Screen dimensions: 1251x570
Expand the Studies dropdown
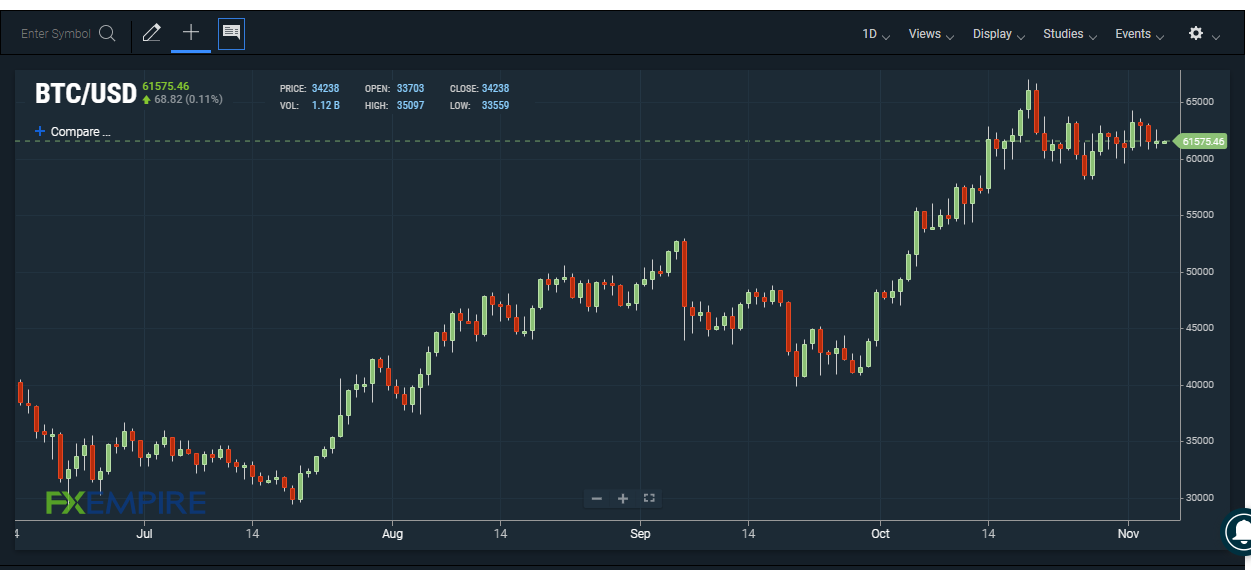(1070, 34)
